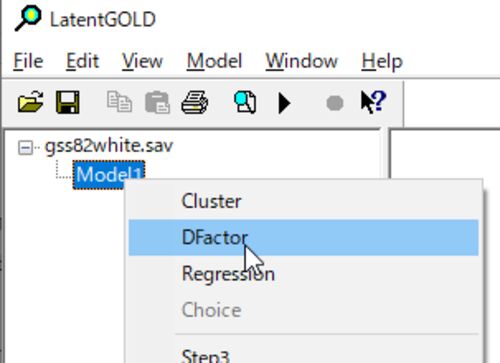Click the Print Preview magnifier icon
Screen dimensions: 500x363
(x=245, y=102)
